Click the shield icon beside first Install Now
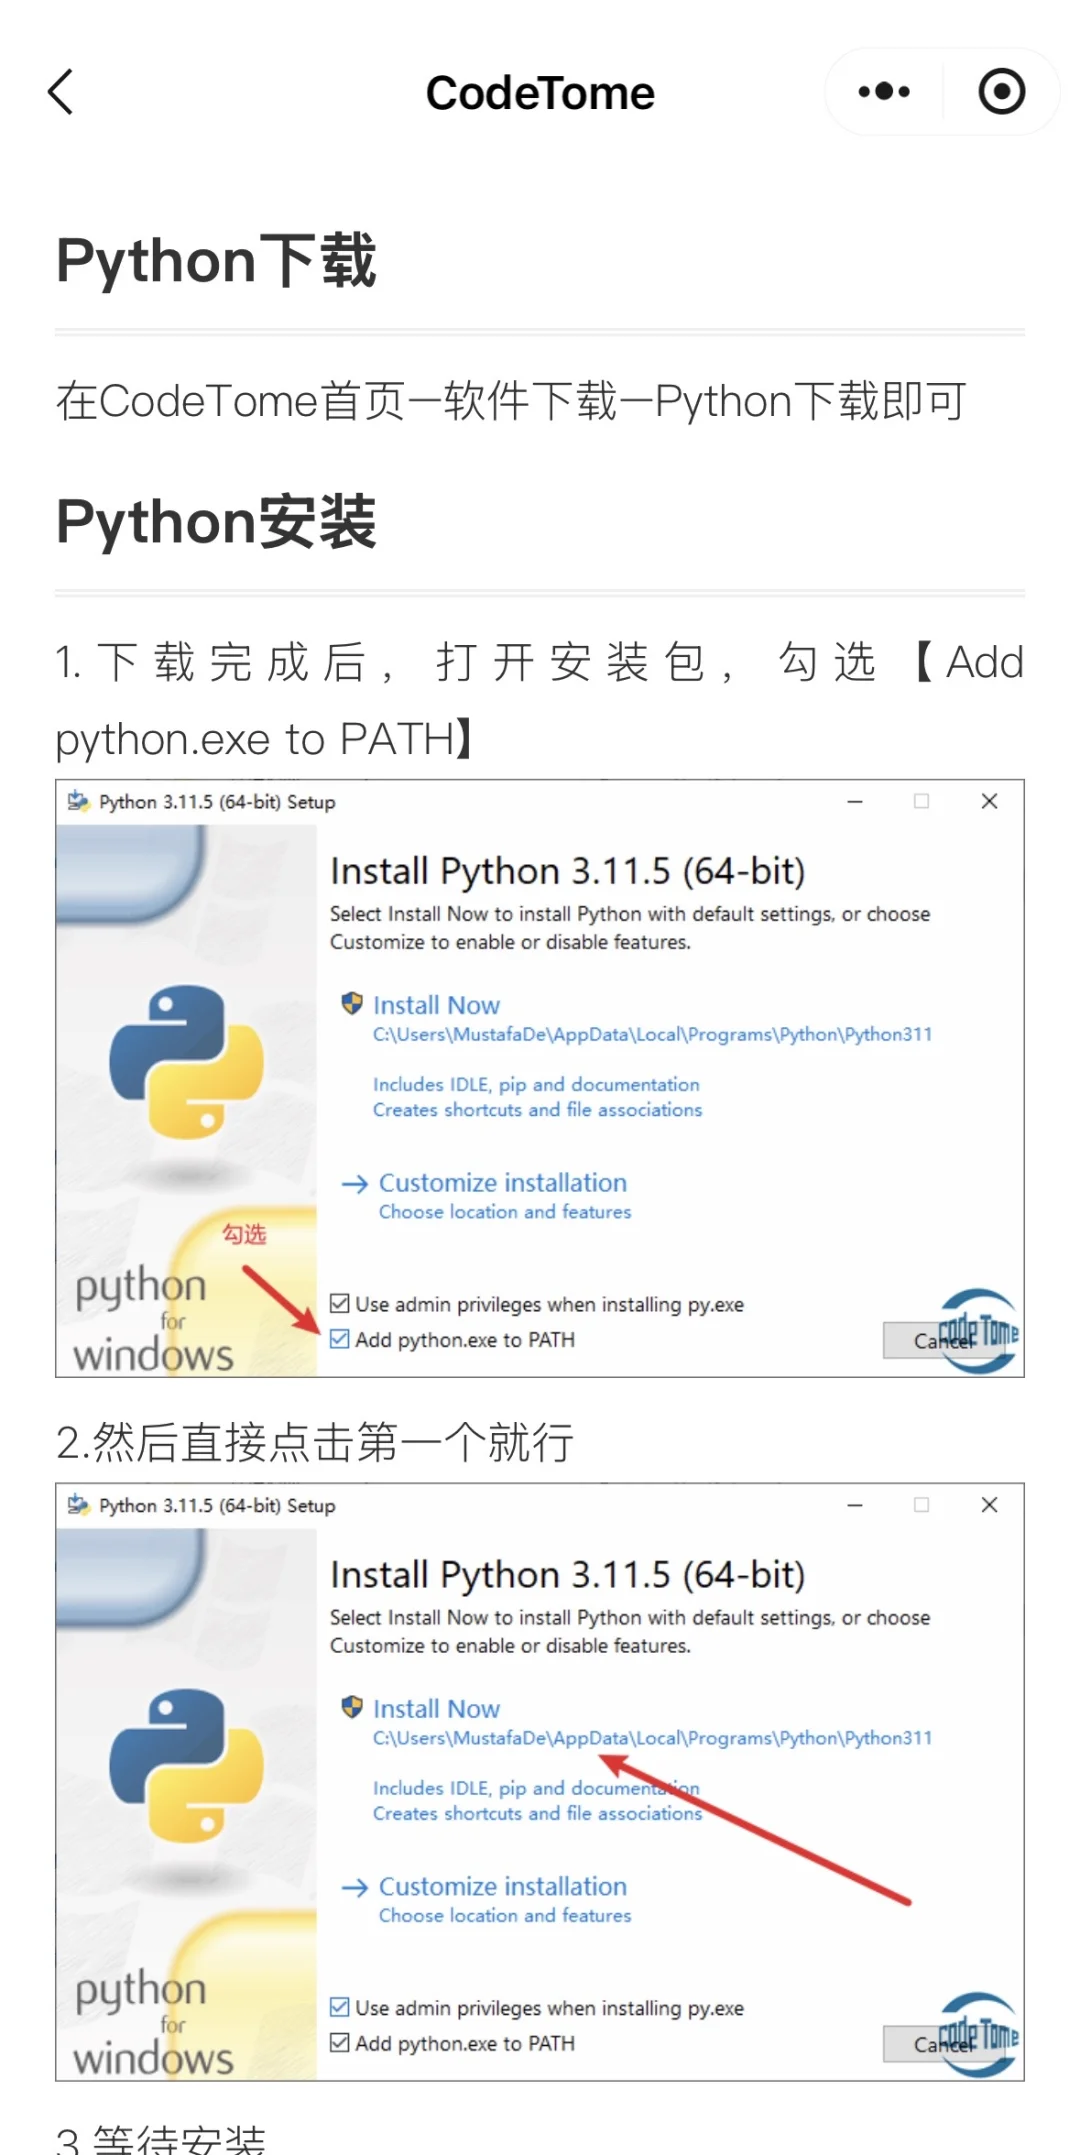 pos(352,1003)
